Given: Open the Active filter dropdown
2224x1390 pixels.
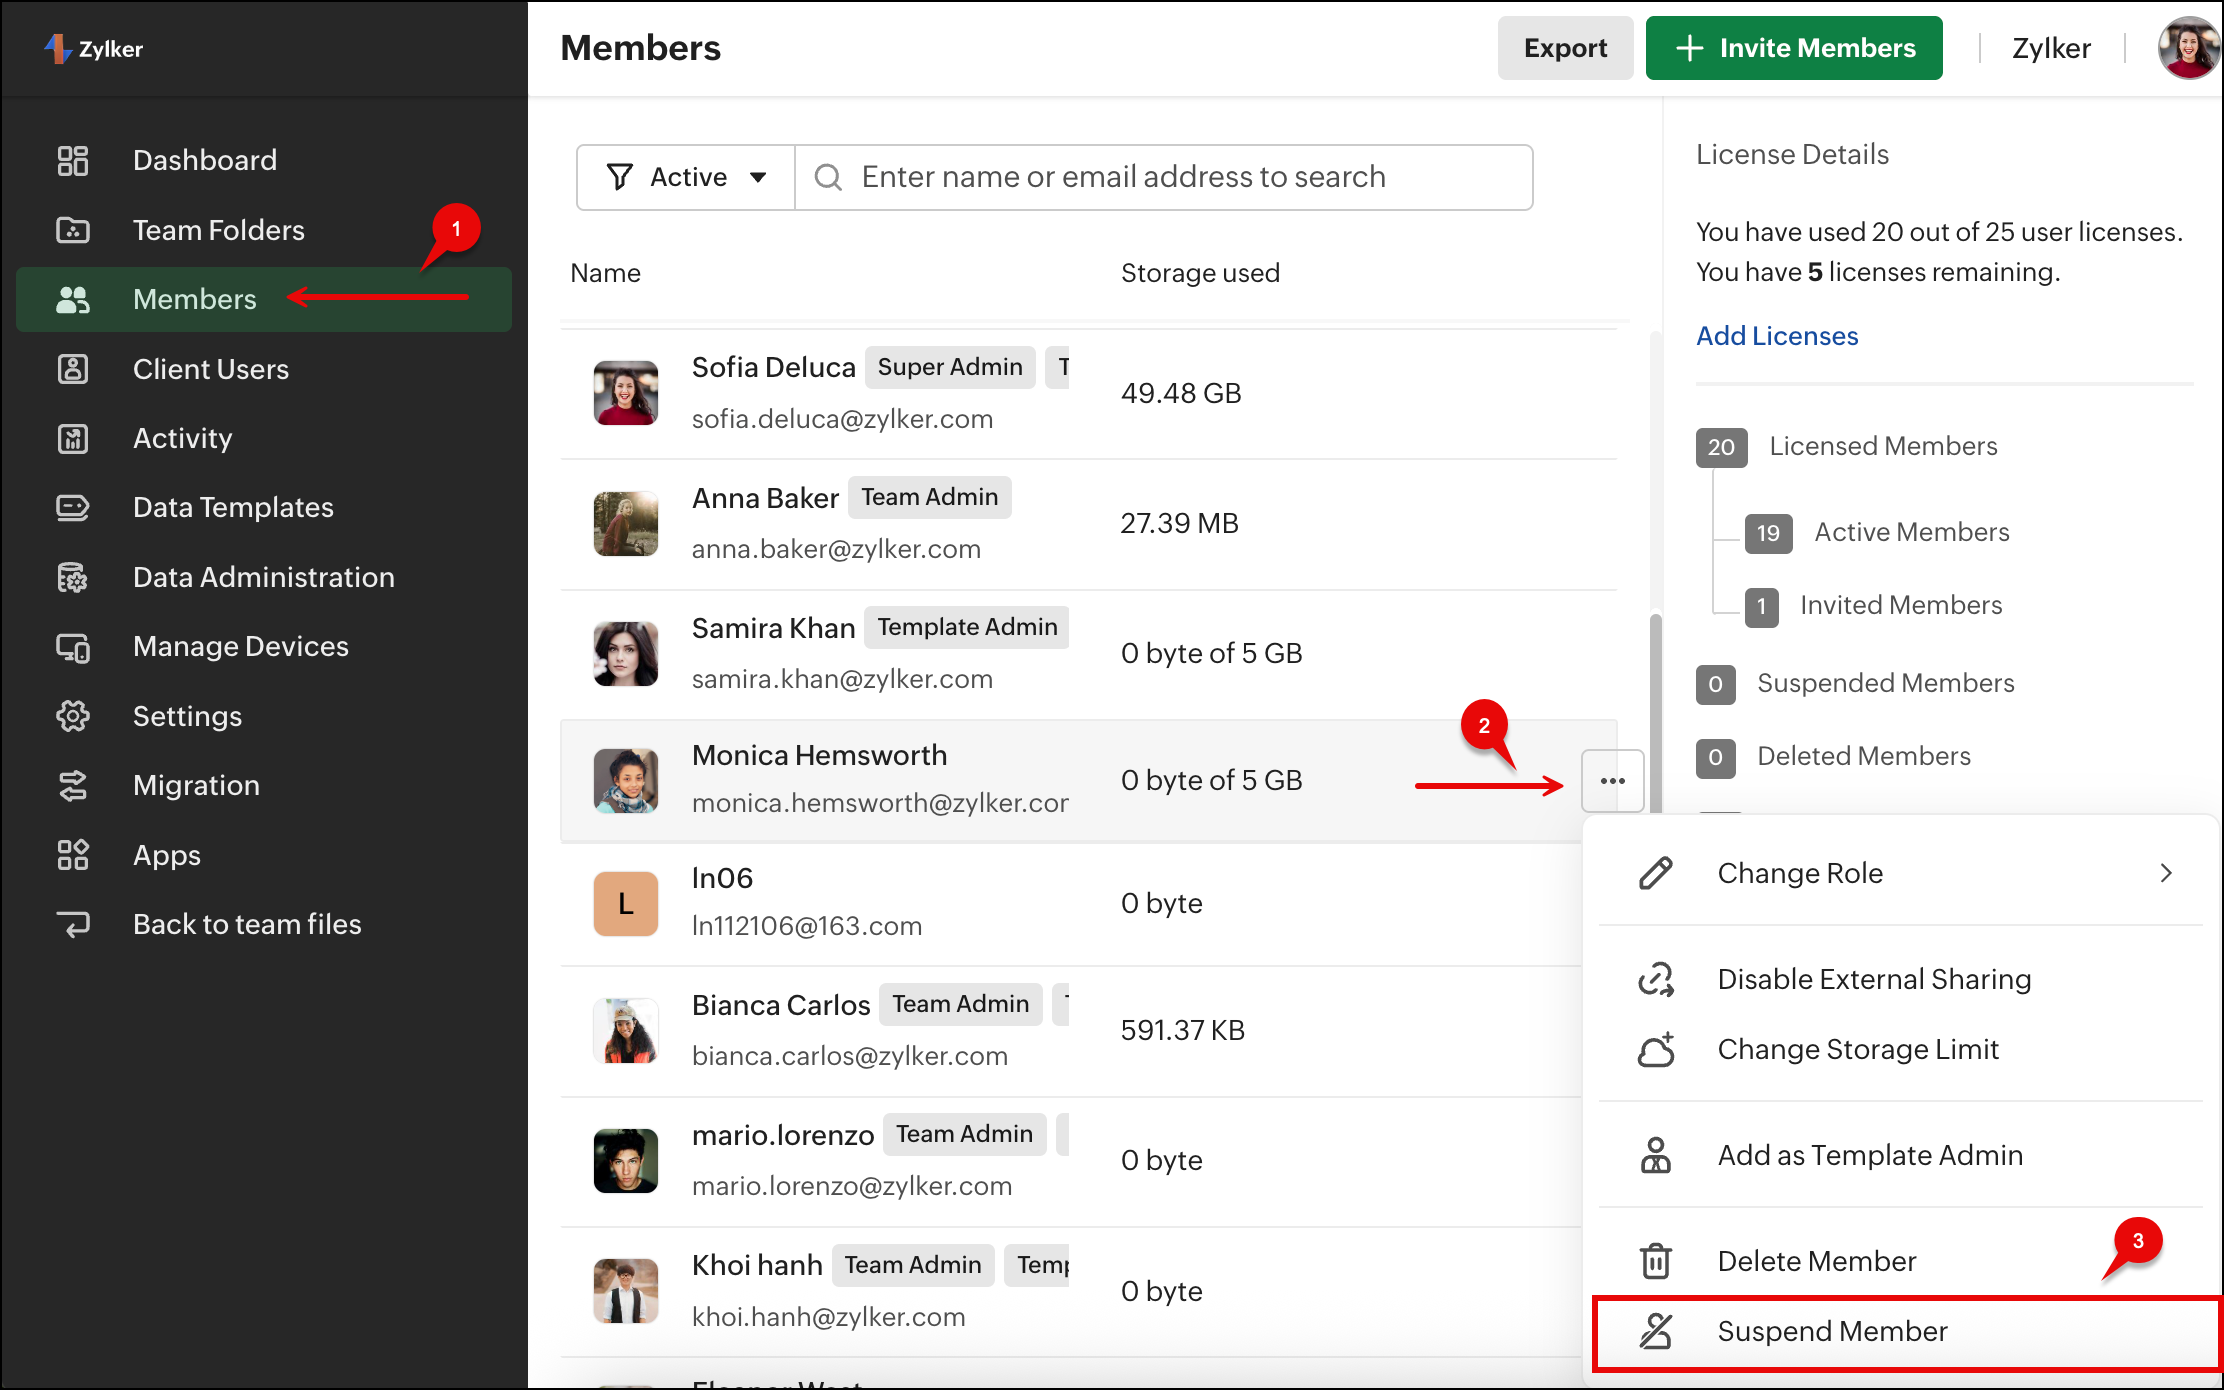Looking at the screenshot, I should (x=686, y=177).
